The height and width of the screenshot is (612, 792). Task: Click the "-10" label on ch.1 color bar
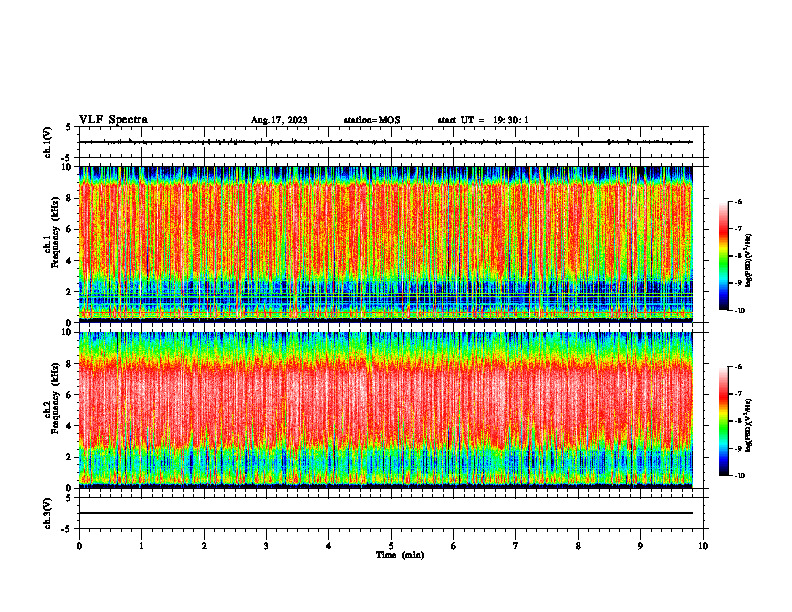(x=740, y=311)
